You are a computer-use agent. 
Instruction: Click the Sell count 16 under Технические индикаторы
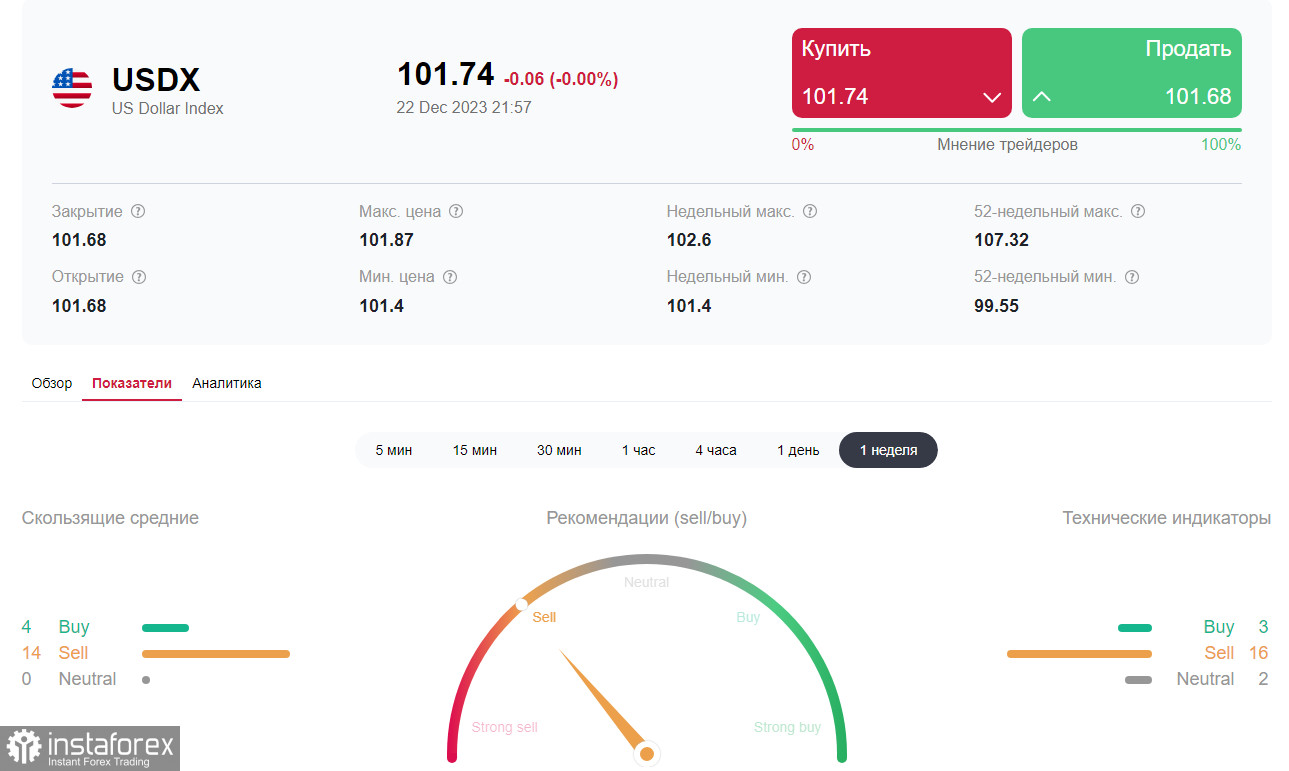pyautogui.click(x=1258, y=653)
